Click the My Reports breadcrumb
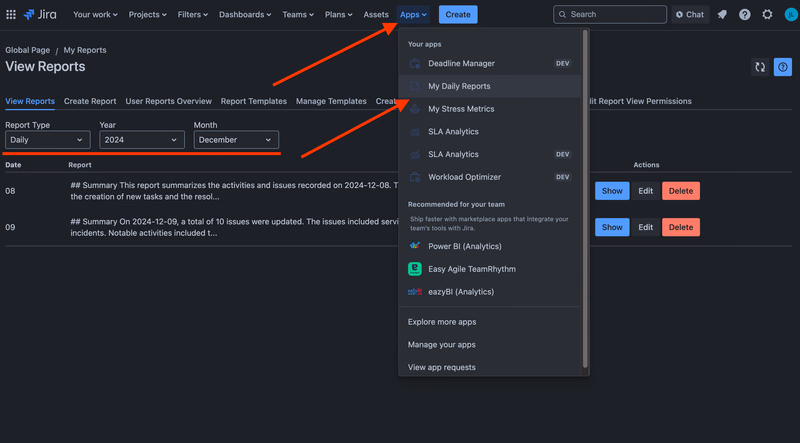800x443 pixels. click(85, 50)
